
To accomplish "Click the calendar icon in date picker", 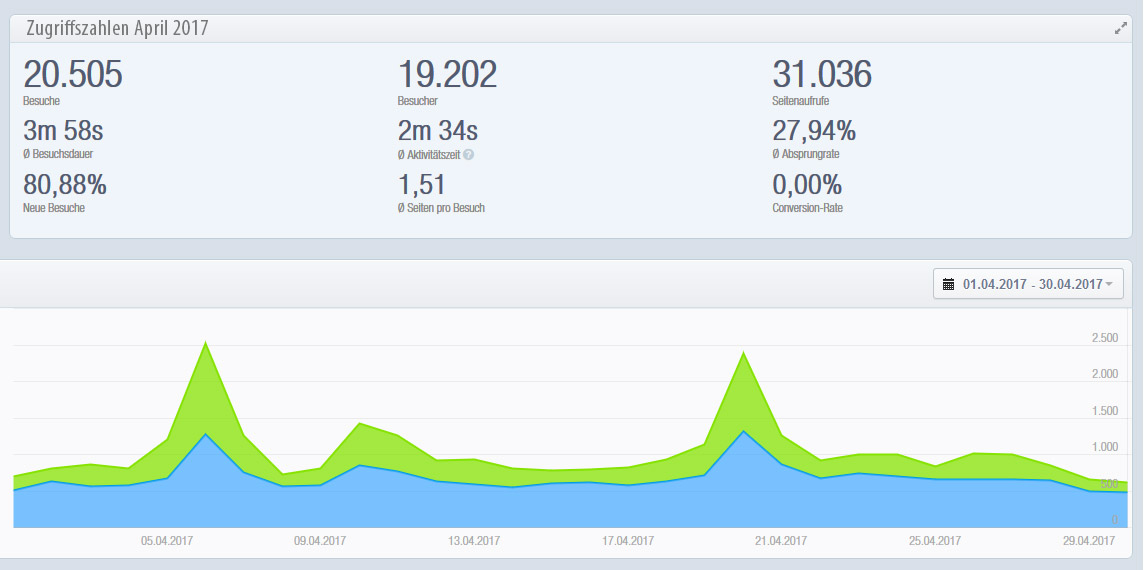I will (949, 284).
